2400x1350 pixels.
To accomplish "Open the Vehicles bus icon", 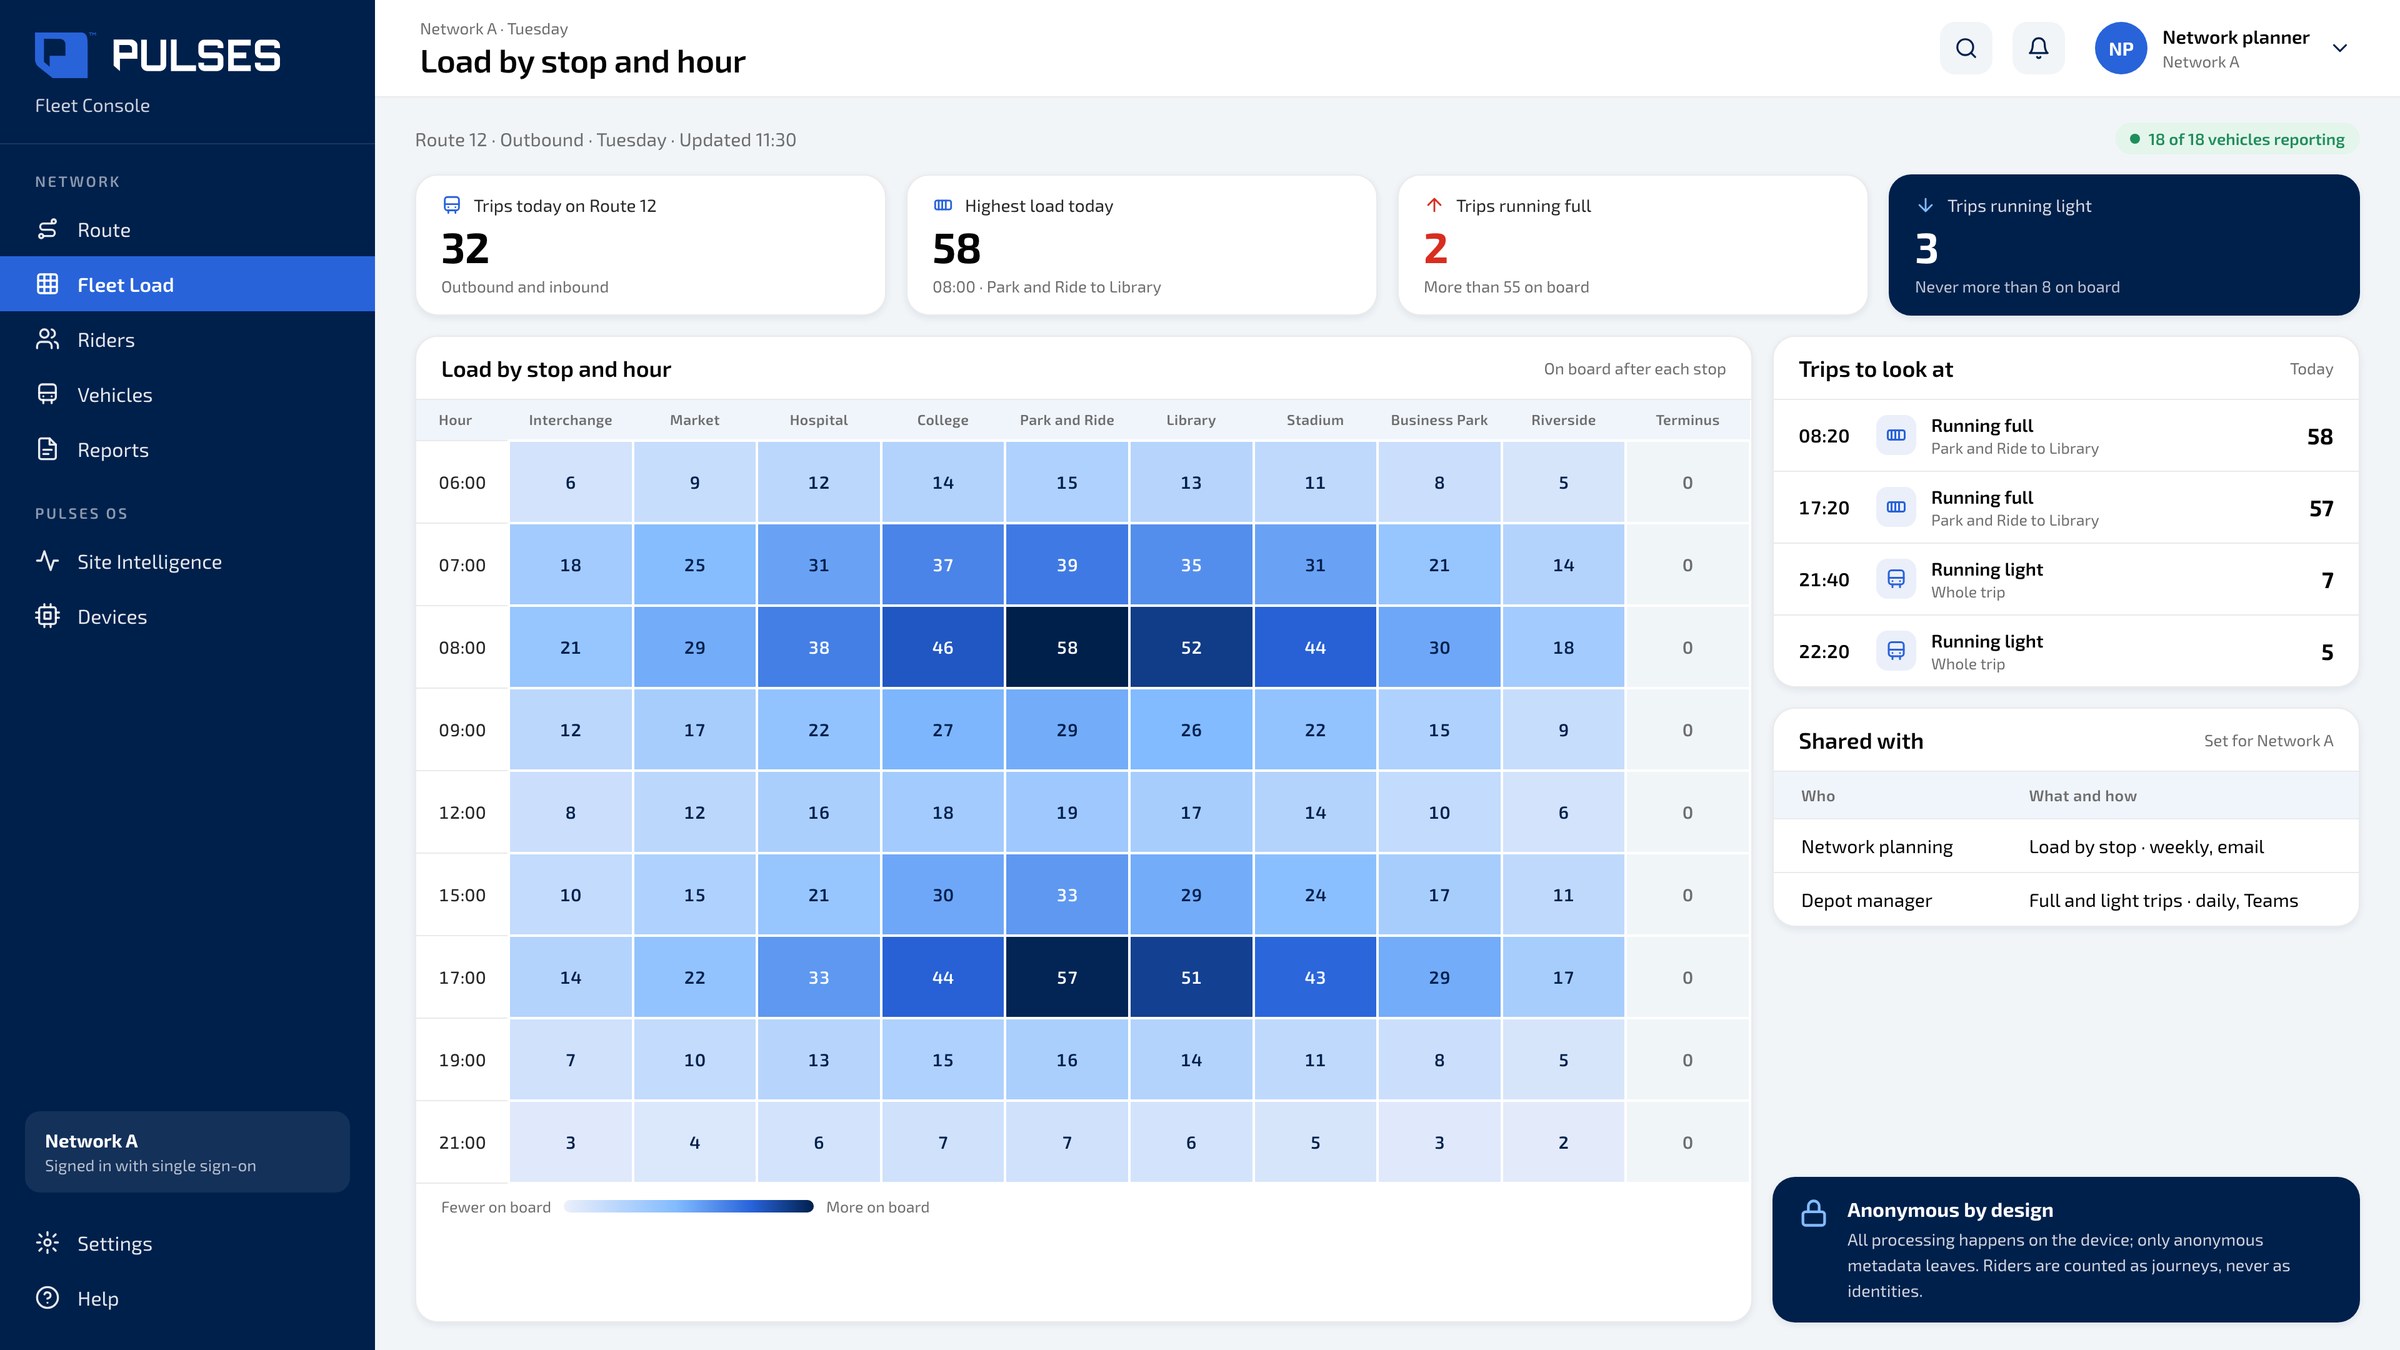I will pyautogui.click(x=47, y=395).
